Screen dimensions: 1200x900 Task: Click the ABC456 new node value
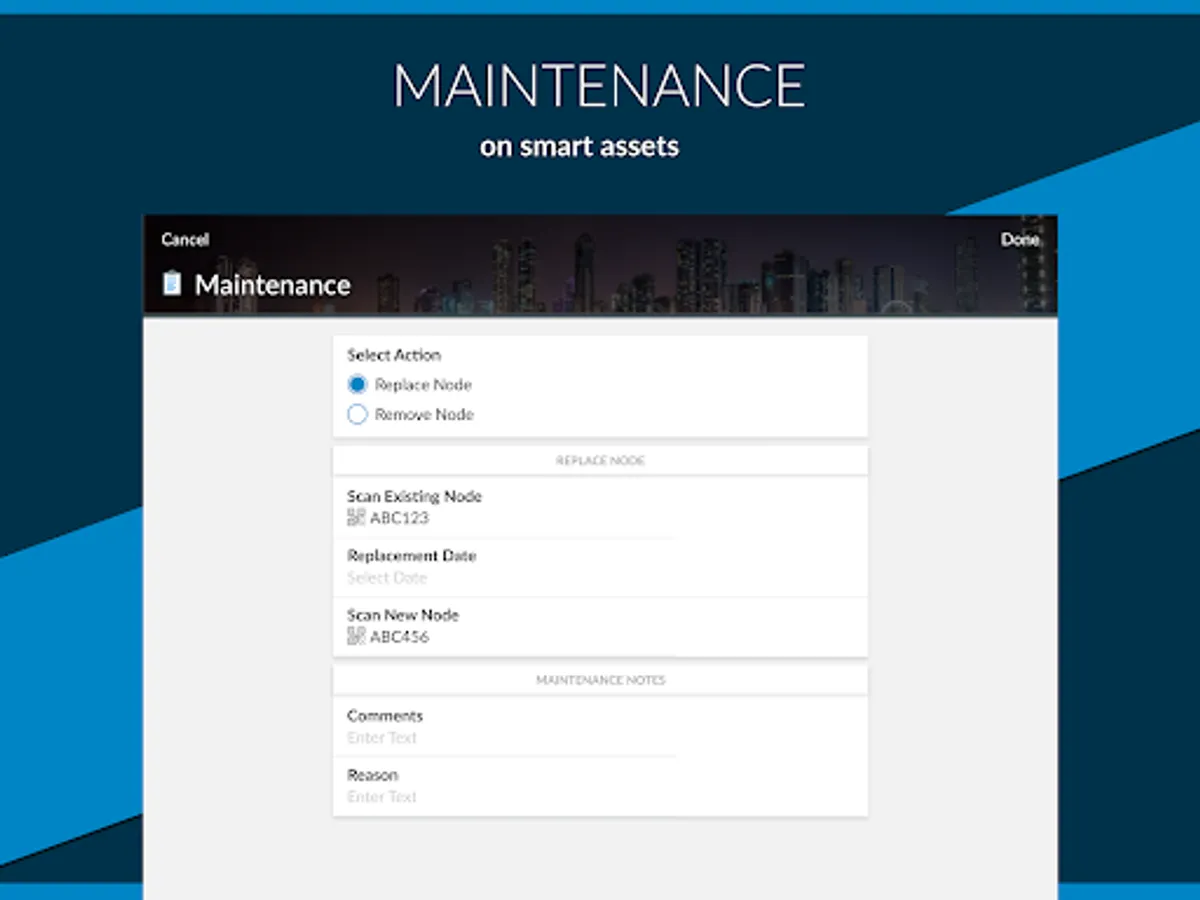(x=399, y=637)
